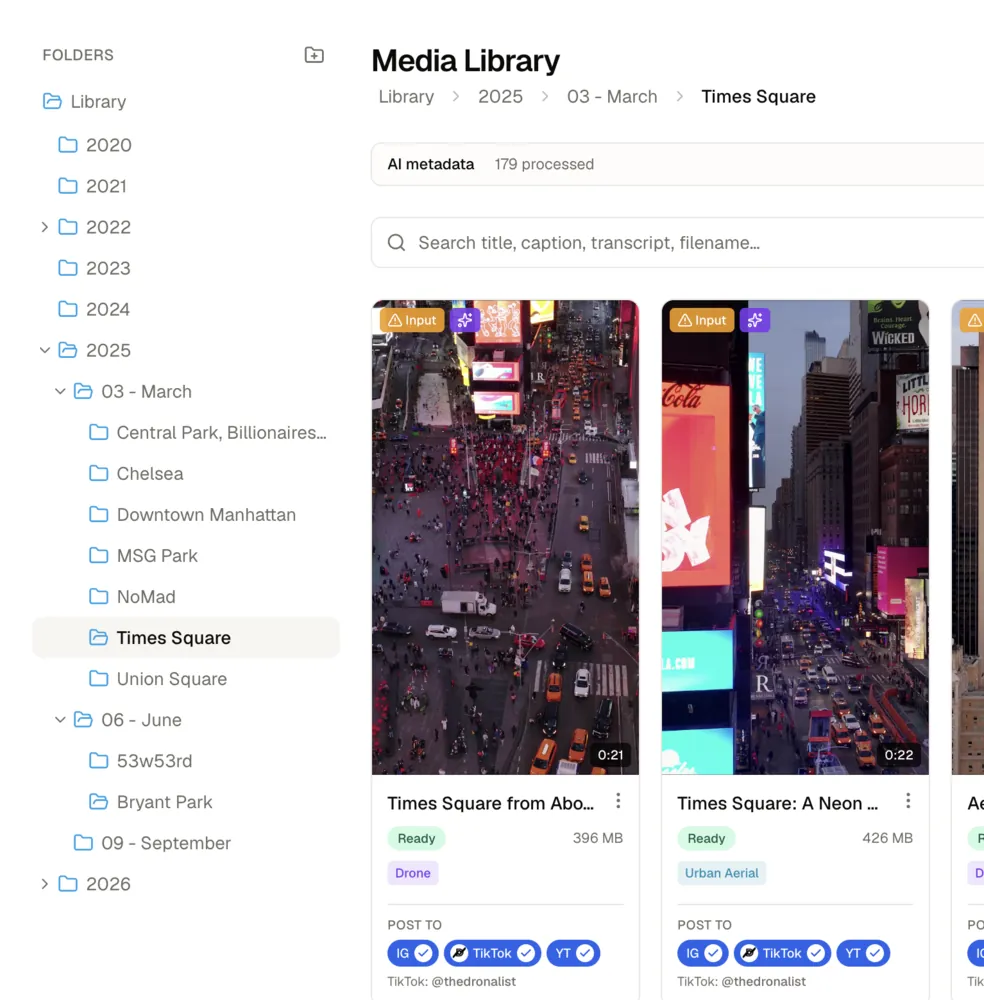This screenshot has width=984, height=1000.
Task: Go to Library in the breadcrumb
Action: [406, 96]
